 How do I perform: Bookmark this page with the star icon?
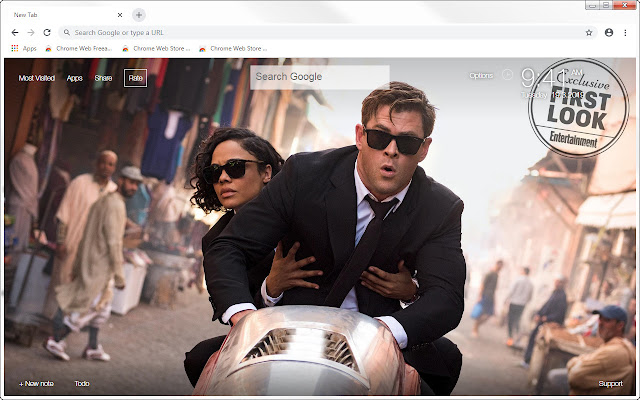click(589, 33)
